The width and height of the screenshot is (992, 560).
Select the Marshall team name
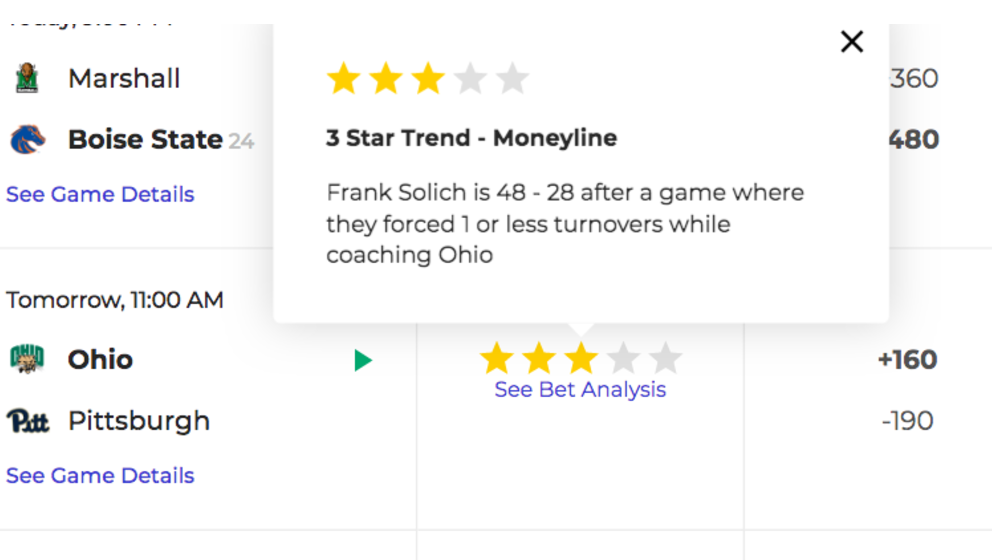(x=124, y=78)
